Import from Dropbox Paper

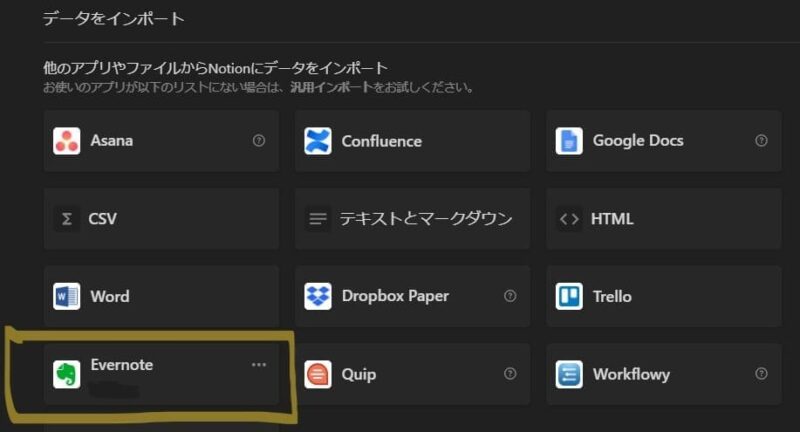click(x=412, y=296)
